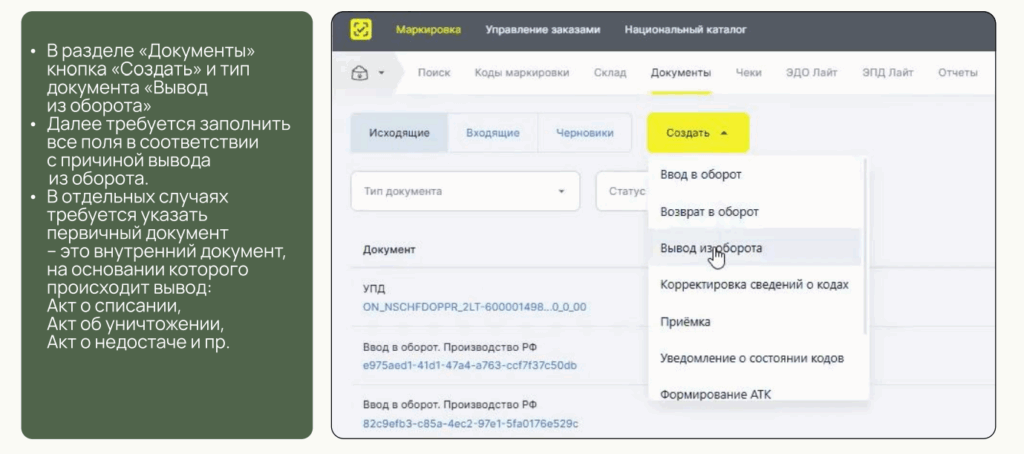
Task: Switch to the Поиск tab
Action: coord(434,73)
